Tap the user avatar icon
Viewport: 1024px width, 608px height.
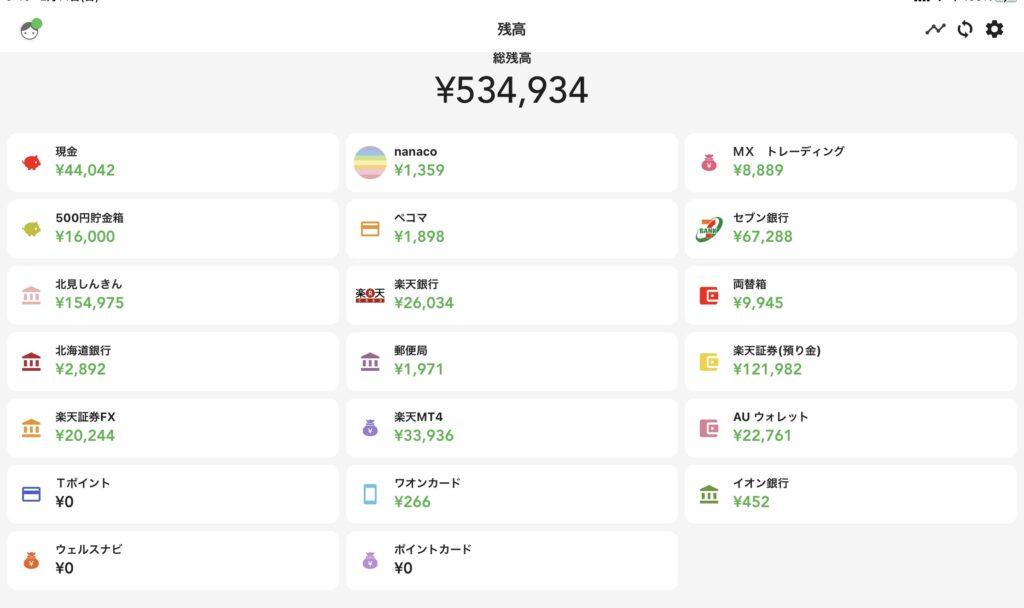click(30, 30)
